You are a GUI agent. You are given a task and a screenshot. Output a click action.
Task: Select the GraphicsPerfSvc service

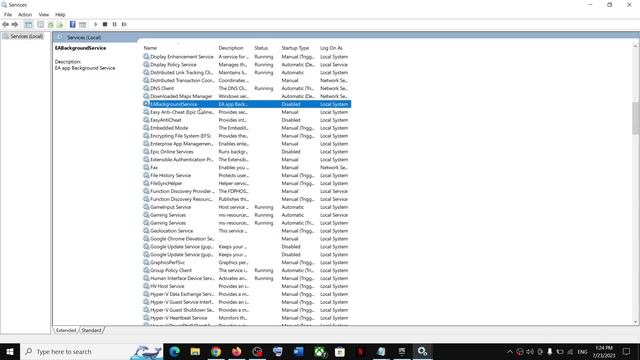tap(247, 262)
